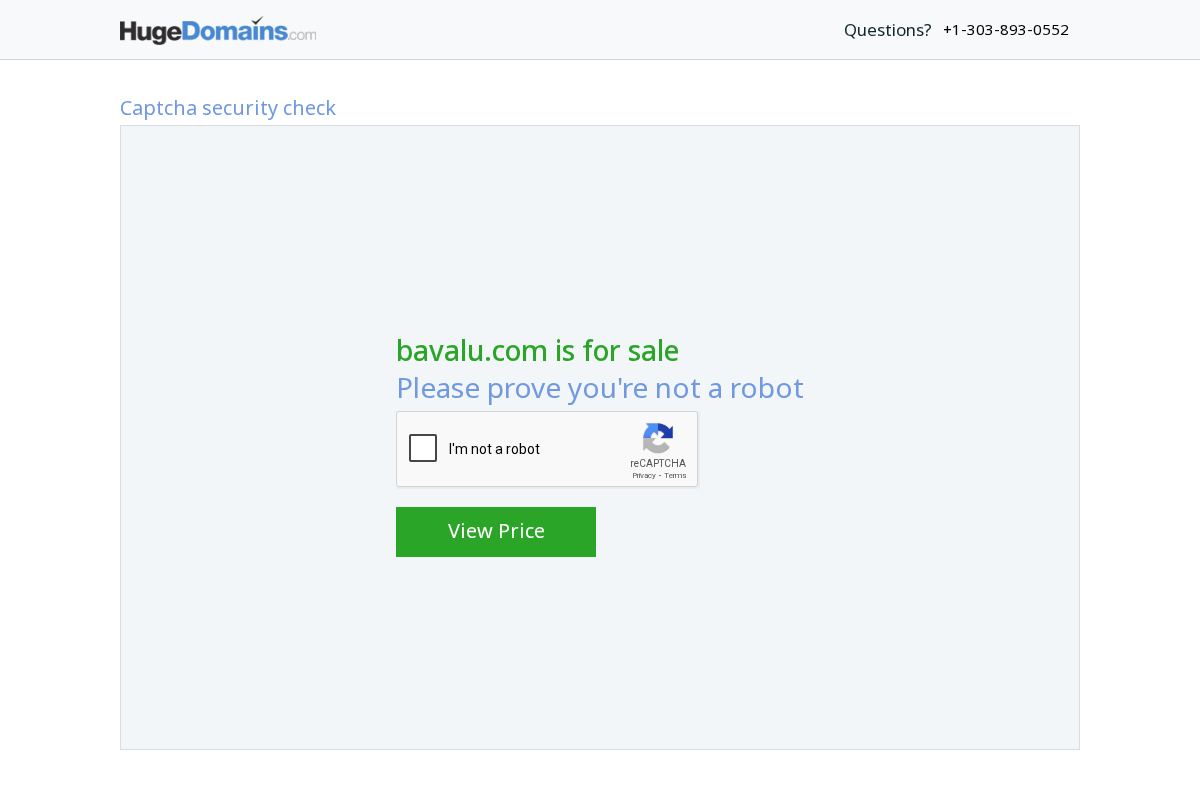Click the page header bar
The height and width of the screenshot is (800, 1200).
600,29
